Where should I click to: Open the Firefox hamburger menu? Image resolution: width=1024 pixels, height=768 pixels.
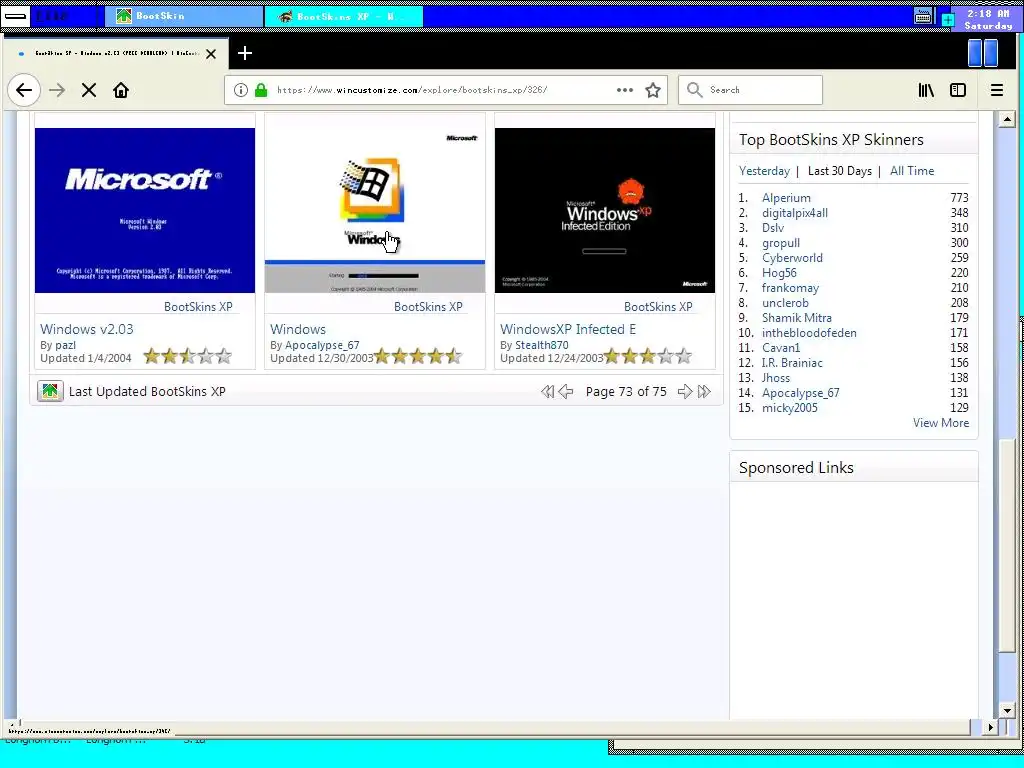(x=997, y=90)
